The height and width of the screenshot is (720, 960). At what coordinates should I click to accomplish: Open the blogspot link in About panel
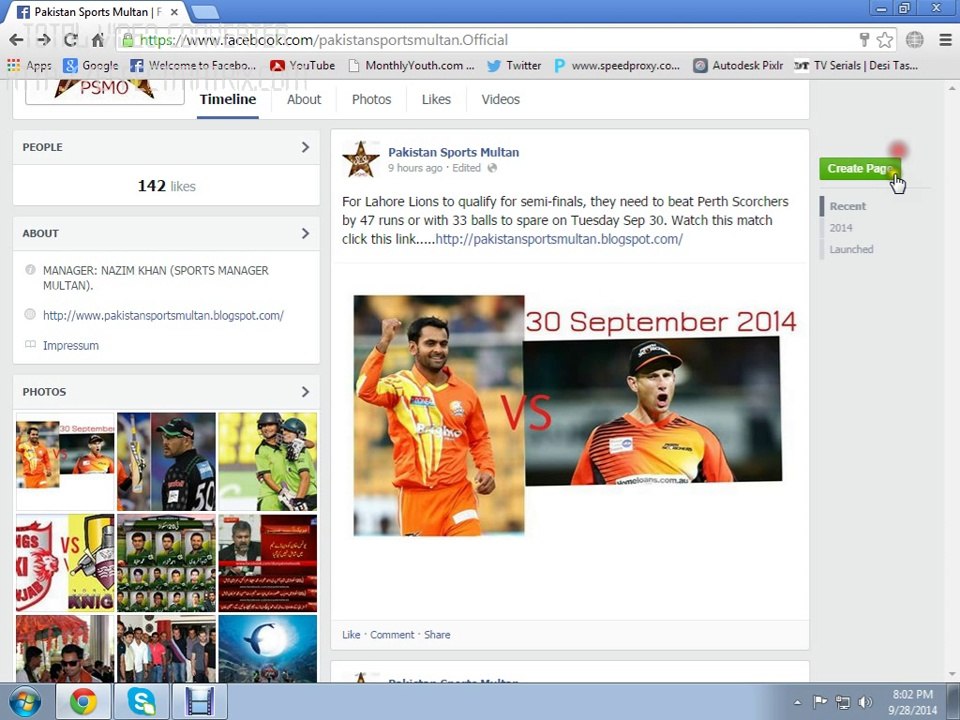[x=163, y=316]
